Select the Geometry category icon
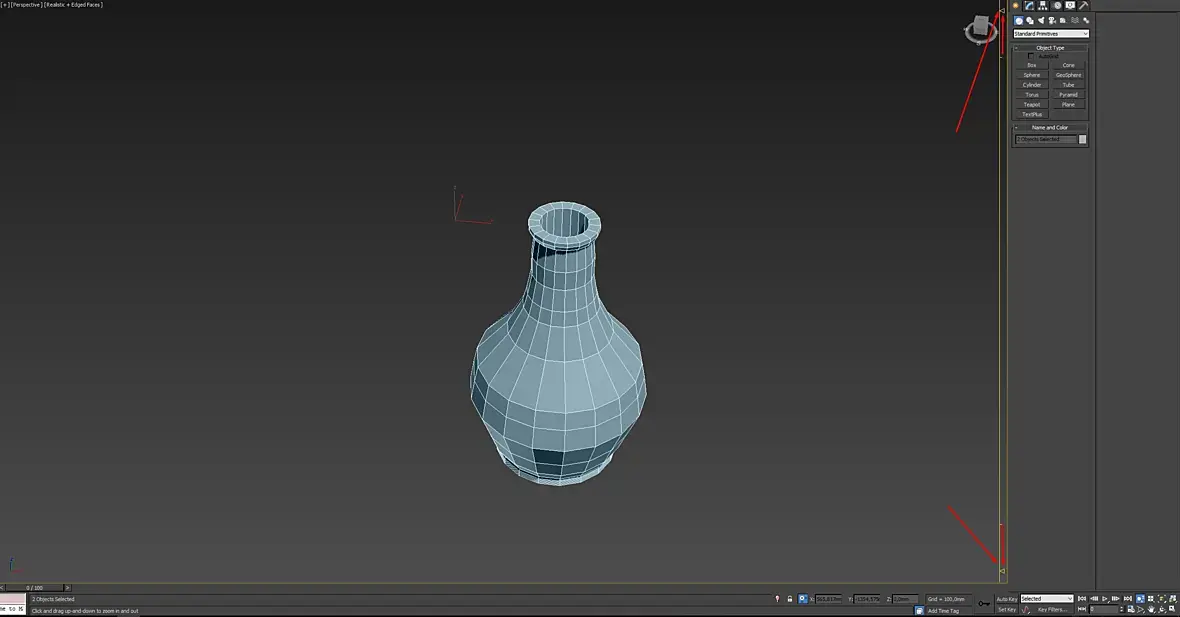Viewport: 1180px width, 617px height. (x=1019, y=20)
